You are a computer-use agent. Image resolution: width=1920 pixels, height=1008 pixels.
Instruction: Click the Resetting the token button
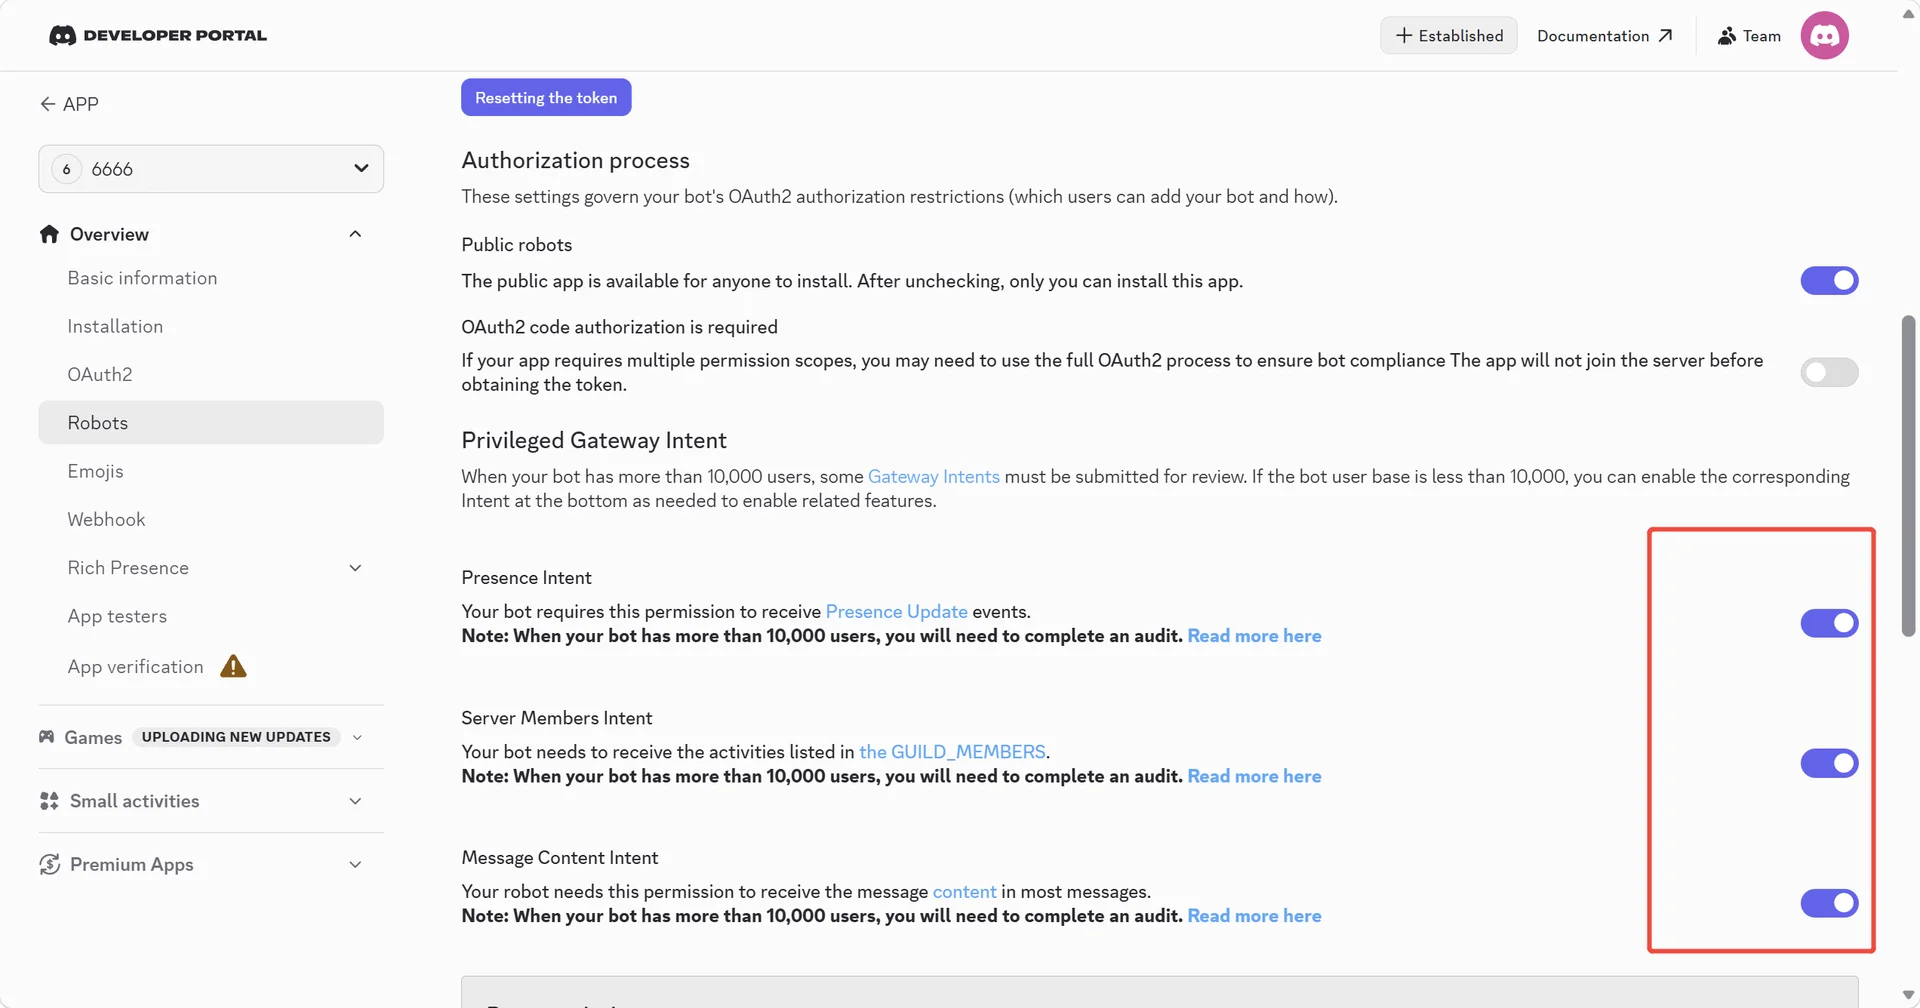pos(546,97)
